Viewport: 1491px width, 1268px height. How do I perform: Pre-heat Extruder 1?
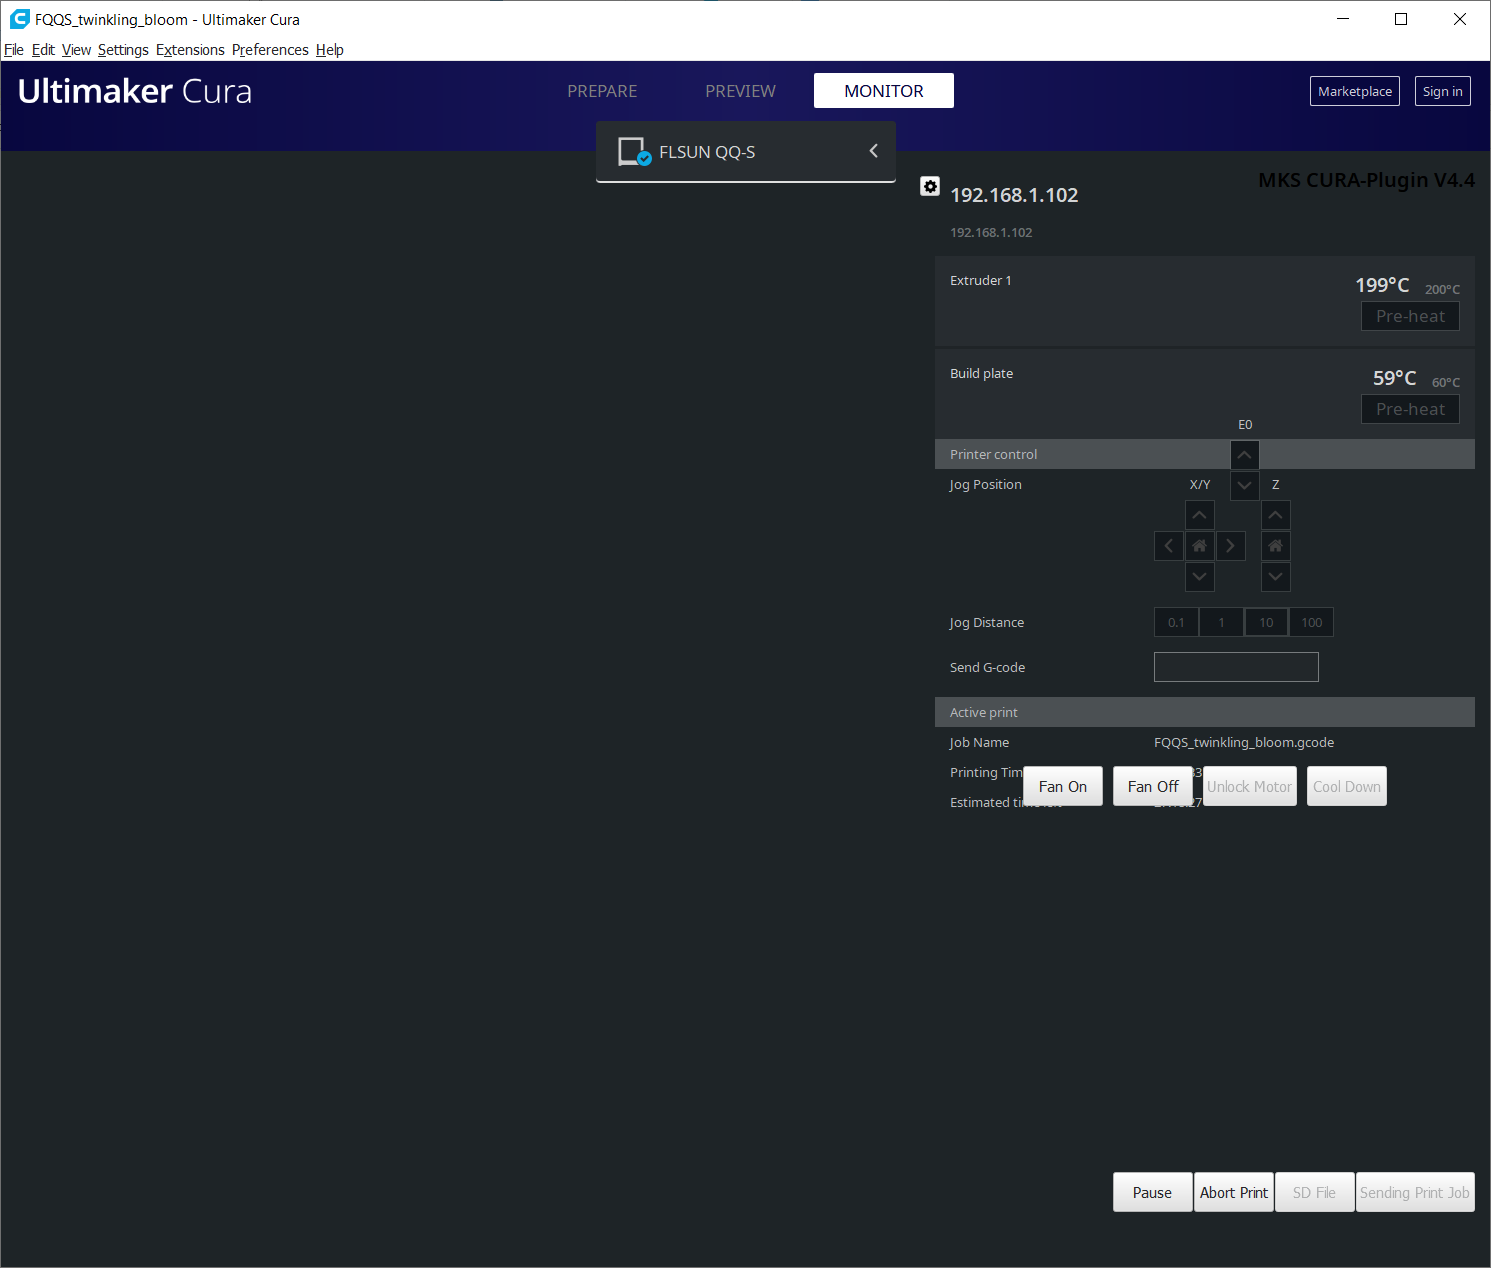tap(1410, 315)
